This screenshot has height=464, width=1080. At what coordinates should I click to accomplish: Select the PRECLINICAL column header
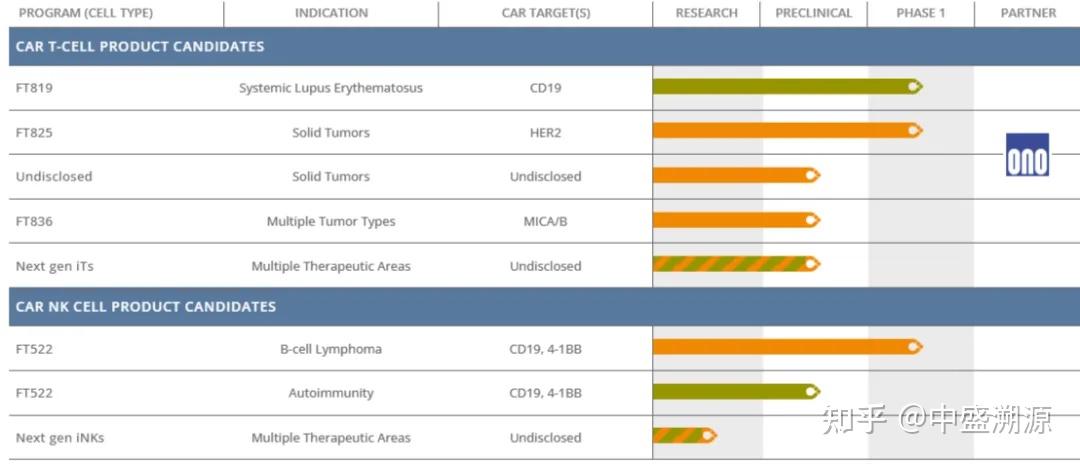[x=813, y=13]
